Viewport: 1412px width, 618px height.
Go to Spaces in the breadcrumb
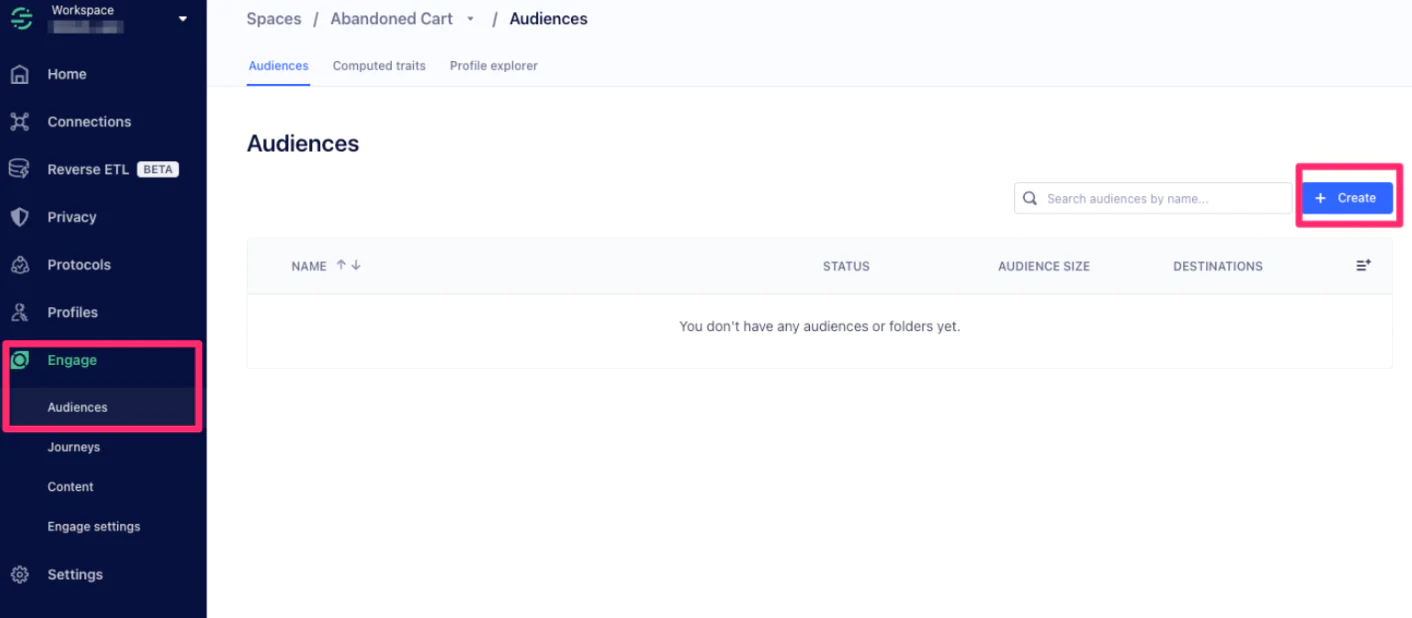pyautogui.click(x=274, y=19)
